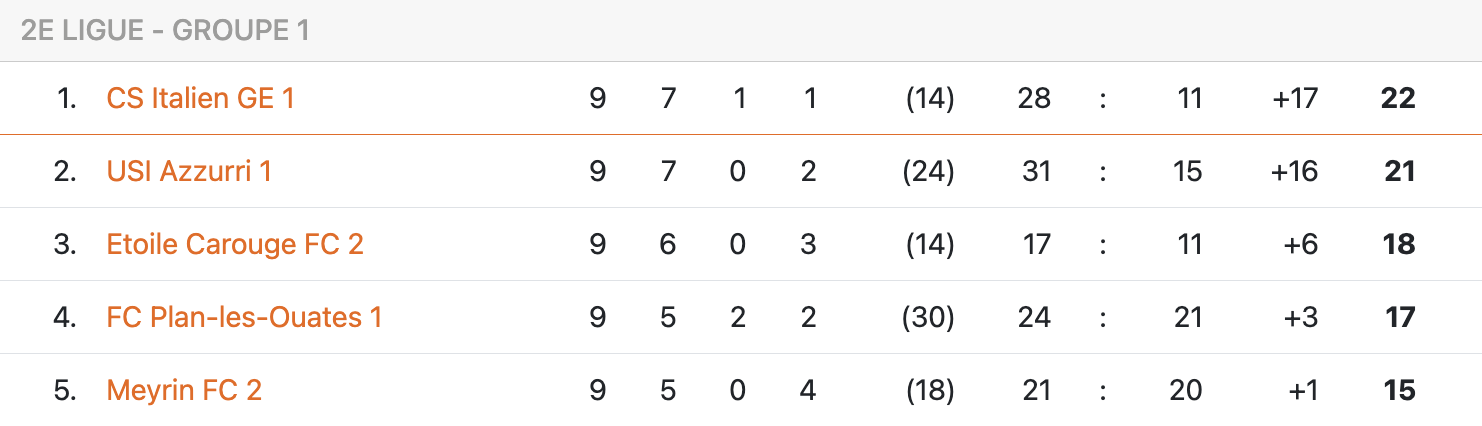Viewport: 1482px width, 426px height.
Task: Select the rank 4. position cell
Action: point(65,317)
